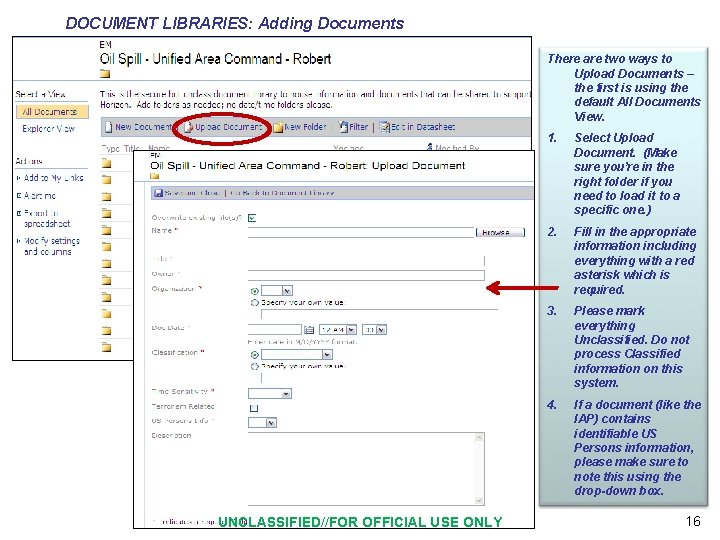The width and height of the screenshot is (720, 540).
Task: Click the Name column header
Action: 159,148
